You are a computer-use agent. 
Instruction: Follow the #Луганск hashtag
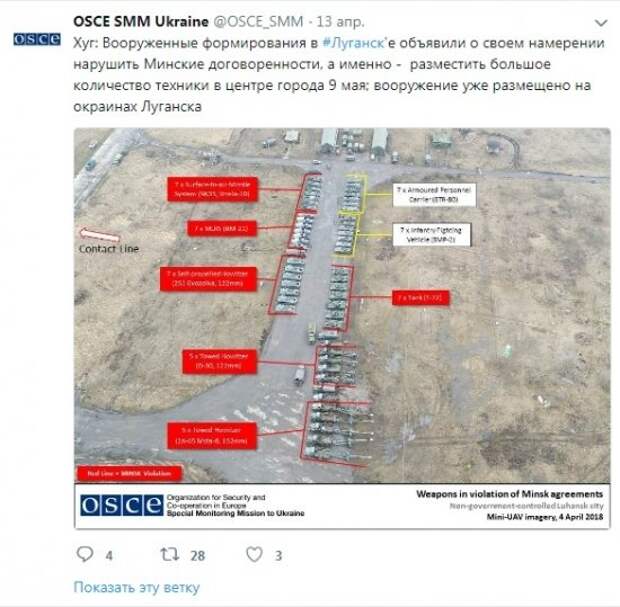[x=353, y=43]
